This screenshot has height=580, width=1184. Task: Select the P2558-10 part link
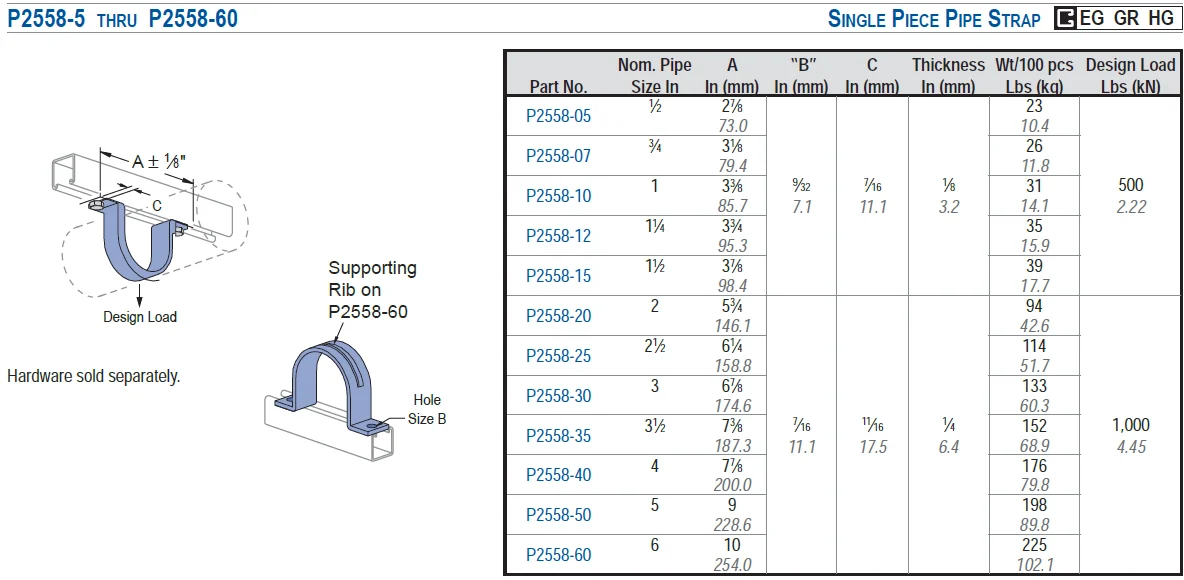[558, 196]
